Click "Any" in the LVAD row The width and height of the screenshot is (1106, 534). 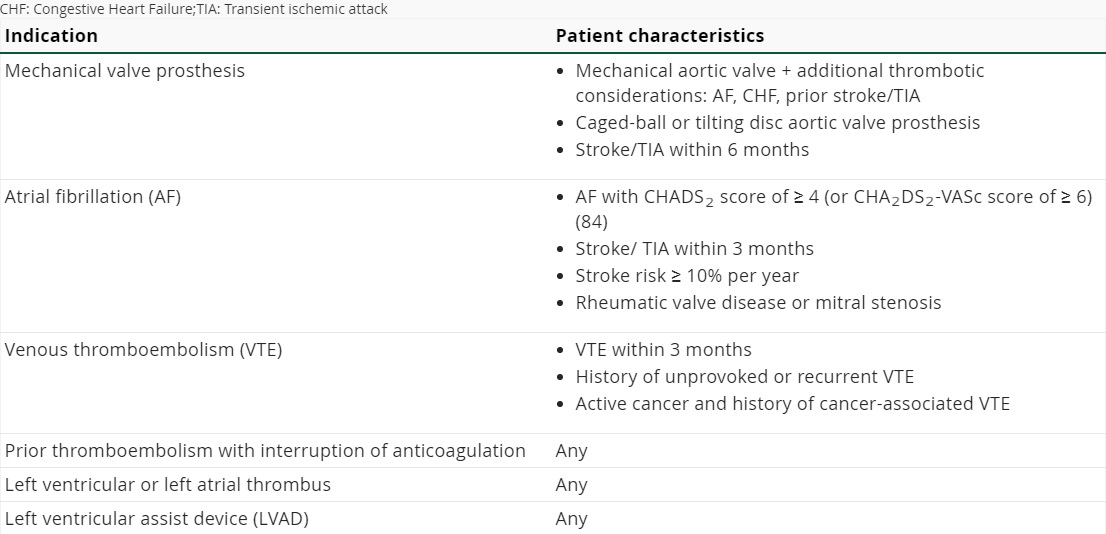coord(571,519)
